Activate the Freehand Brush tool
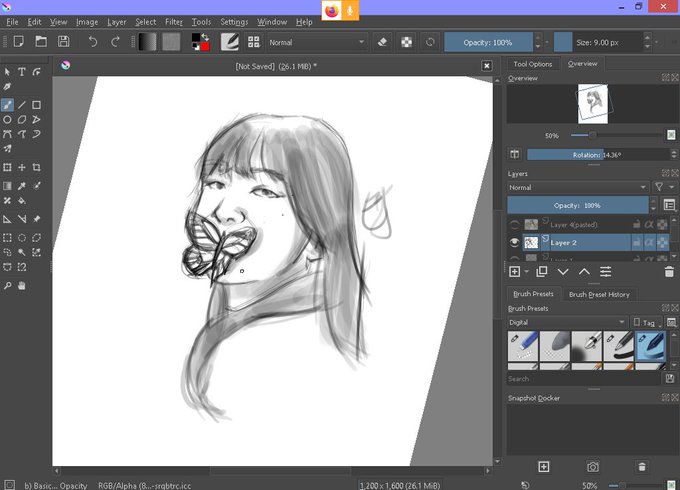Screen dimensions: 680x490 7,105
